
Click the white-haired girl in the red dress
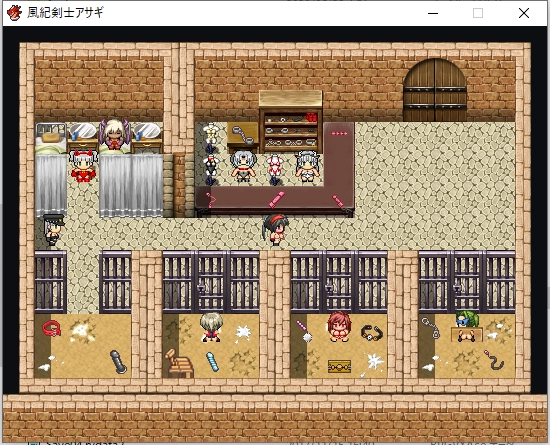coord(83,166)
